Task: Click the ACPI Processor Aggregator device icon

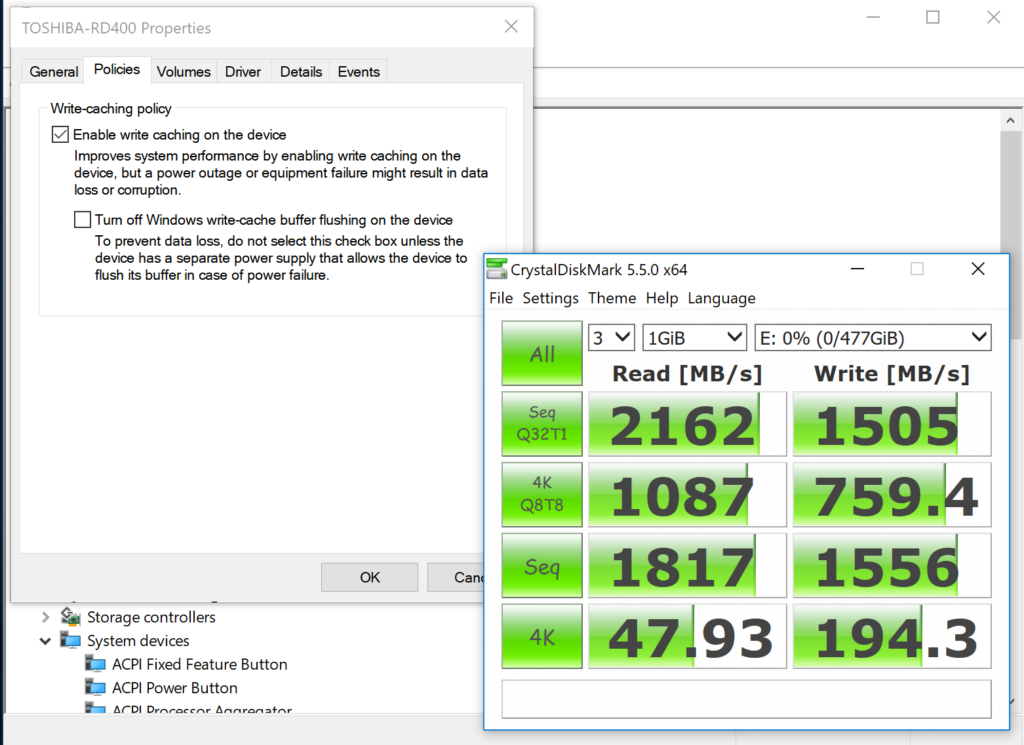Action: tap(97, 710)
